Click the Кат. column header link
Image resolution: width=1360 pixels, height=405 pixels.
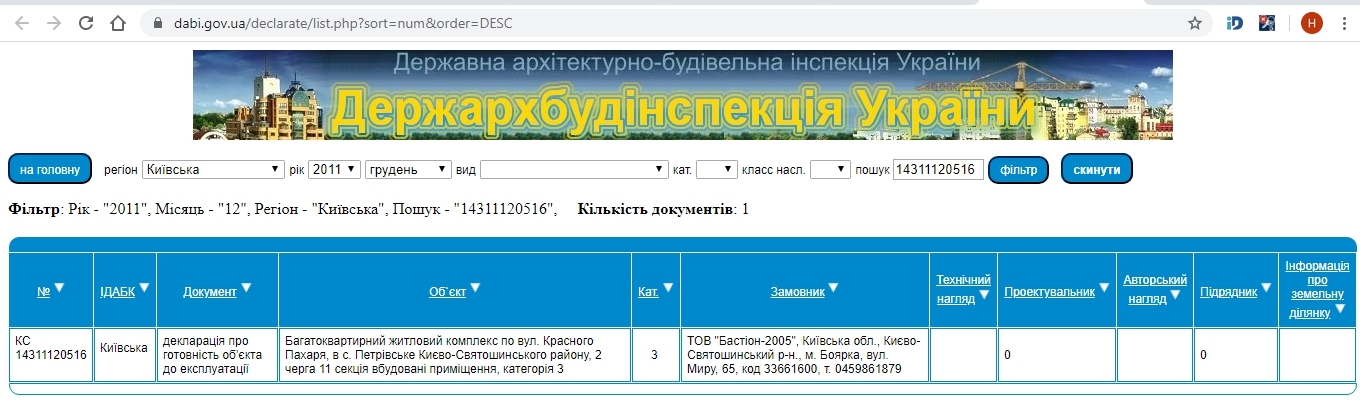coord(648,292)
